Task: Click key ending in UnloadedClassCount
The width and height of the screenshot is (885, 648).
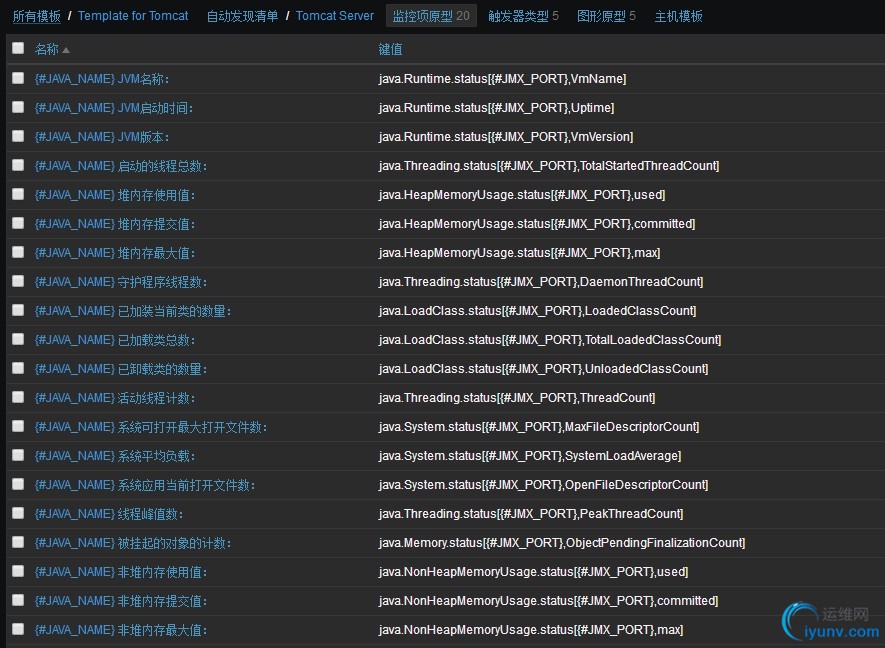Action: [x=543, y=369]
